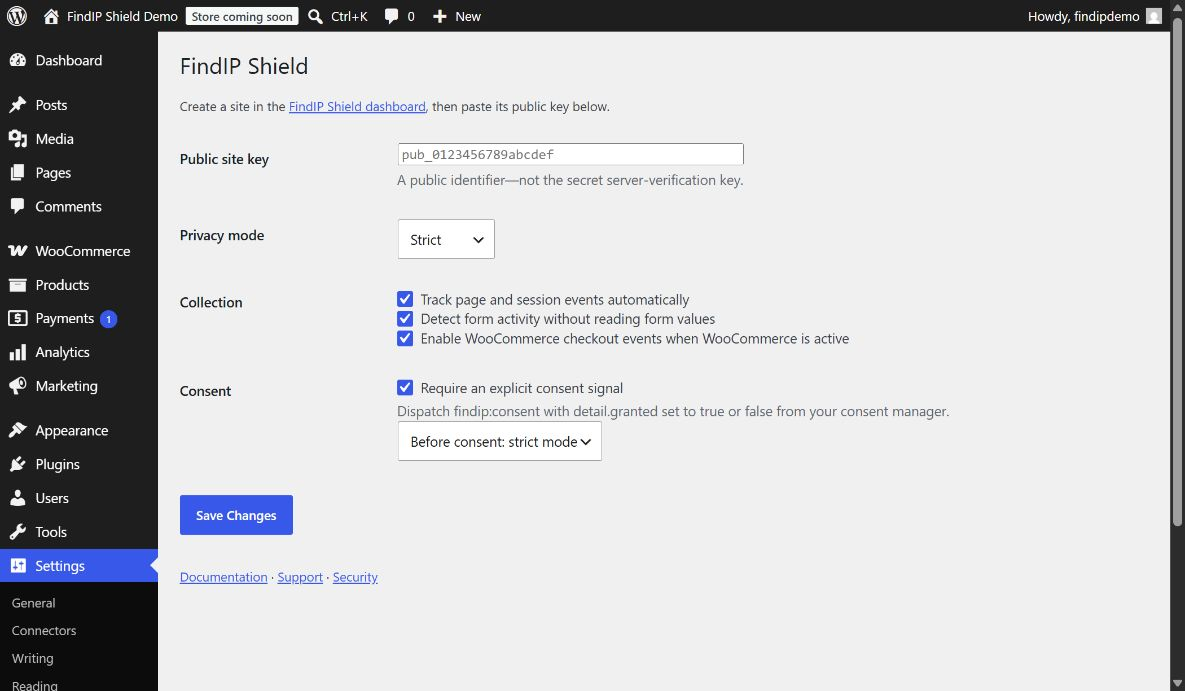Click the Pages menu label
1185x691 pixels.
[x=53, y=173]
